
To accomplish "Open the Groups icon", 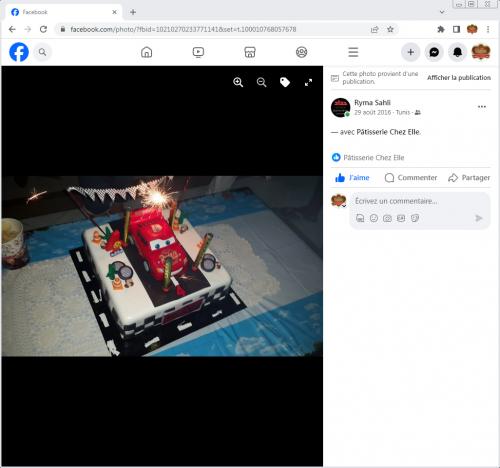I will tap(302, 52).
